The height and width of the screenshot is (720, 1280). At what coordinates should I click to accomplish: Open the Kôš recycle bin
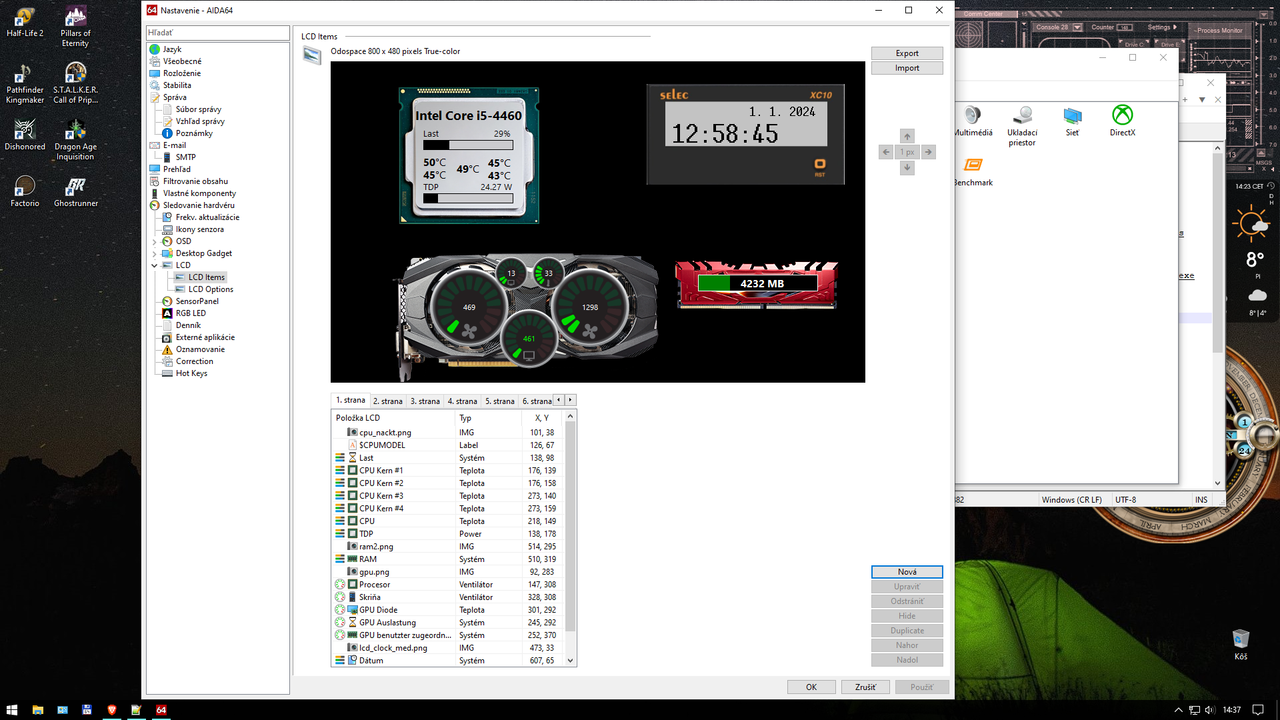1241,645
